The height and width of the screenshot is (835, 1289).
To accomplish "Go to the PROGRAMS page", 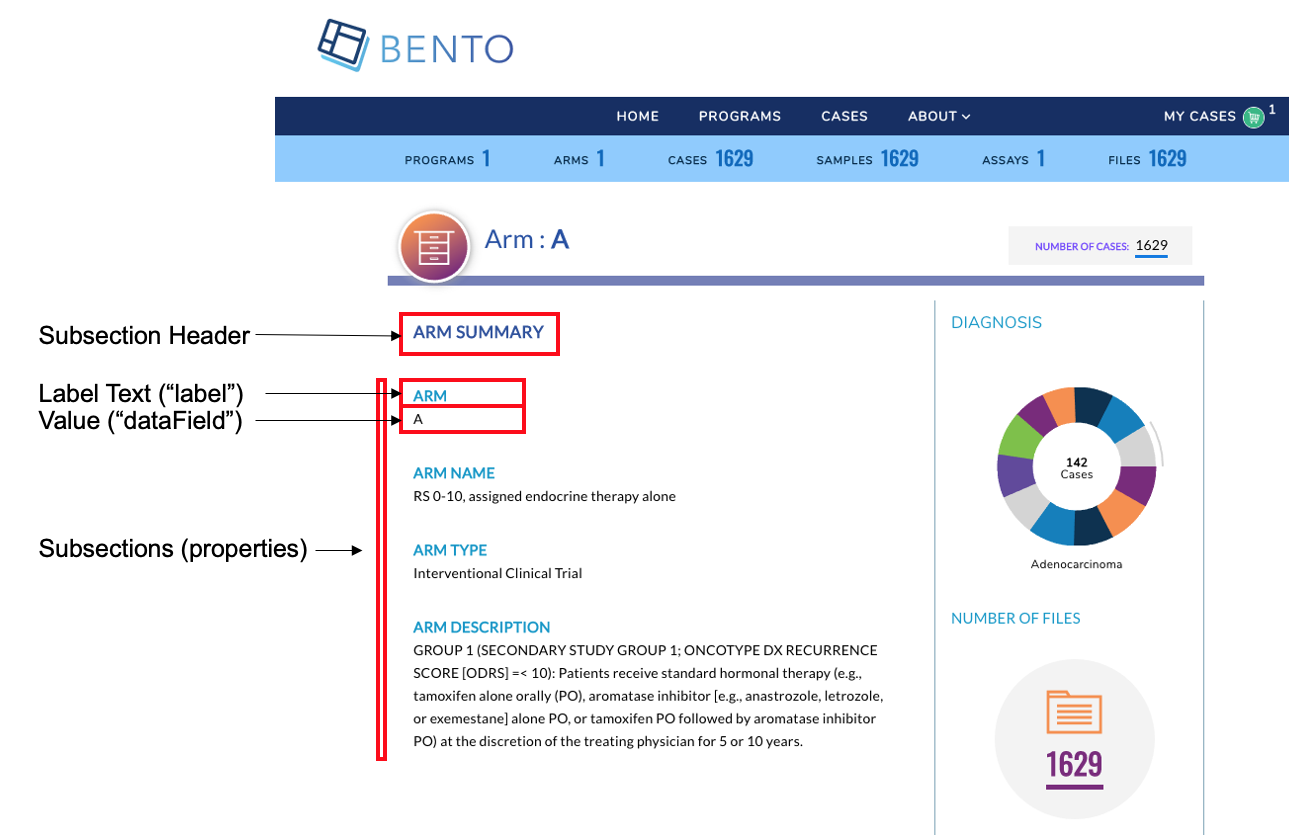I will 739,116.
